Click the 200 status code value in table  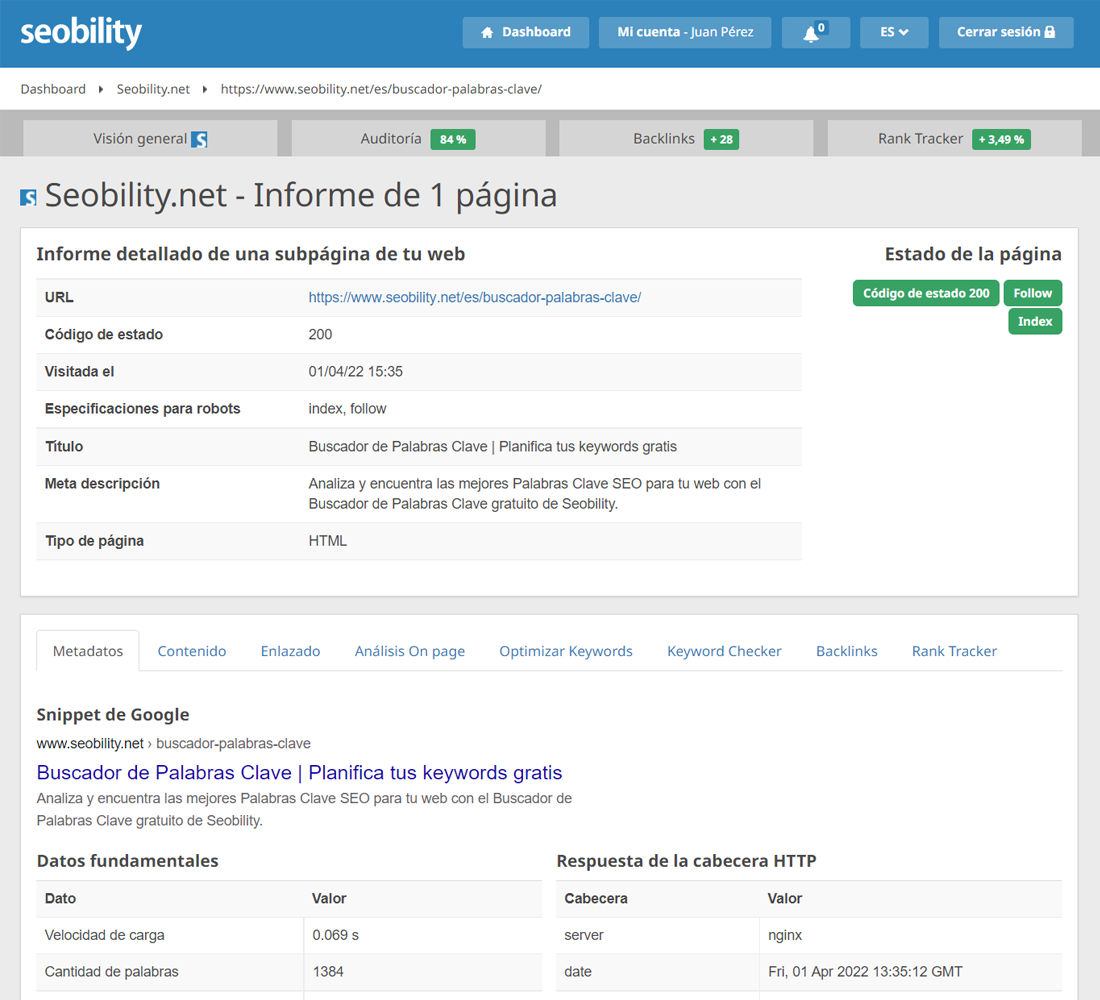(320, 334)
